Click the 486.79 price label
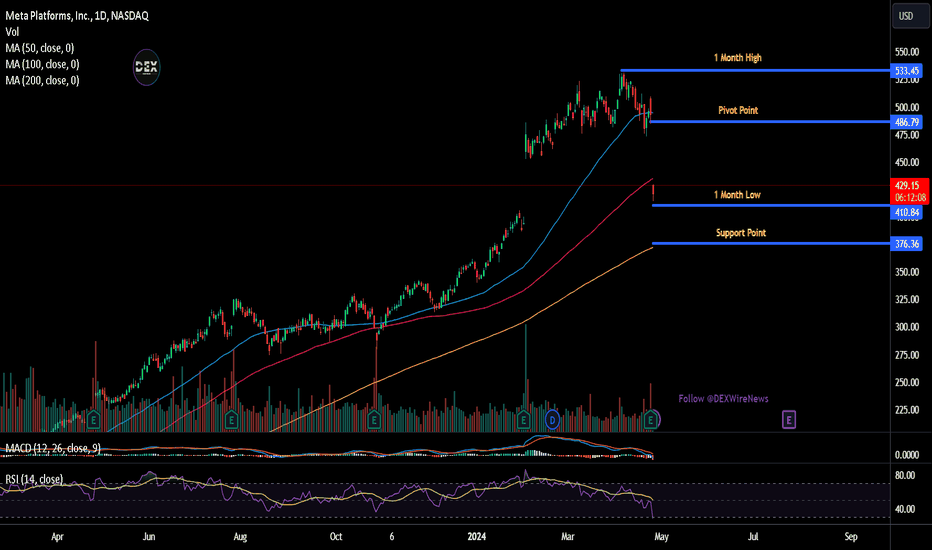Viewport: 932px width, 550px height. point(906,122)
